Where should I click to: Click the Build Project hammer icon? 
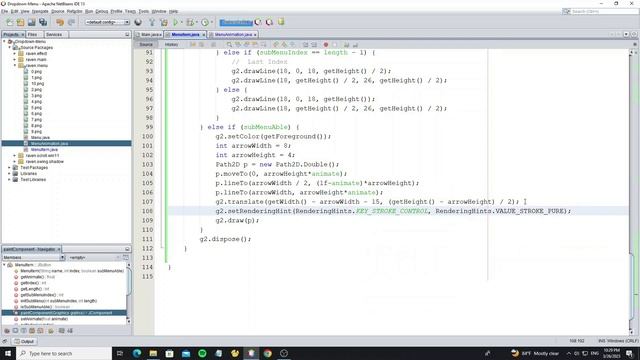[152, 22]
